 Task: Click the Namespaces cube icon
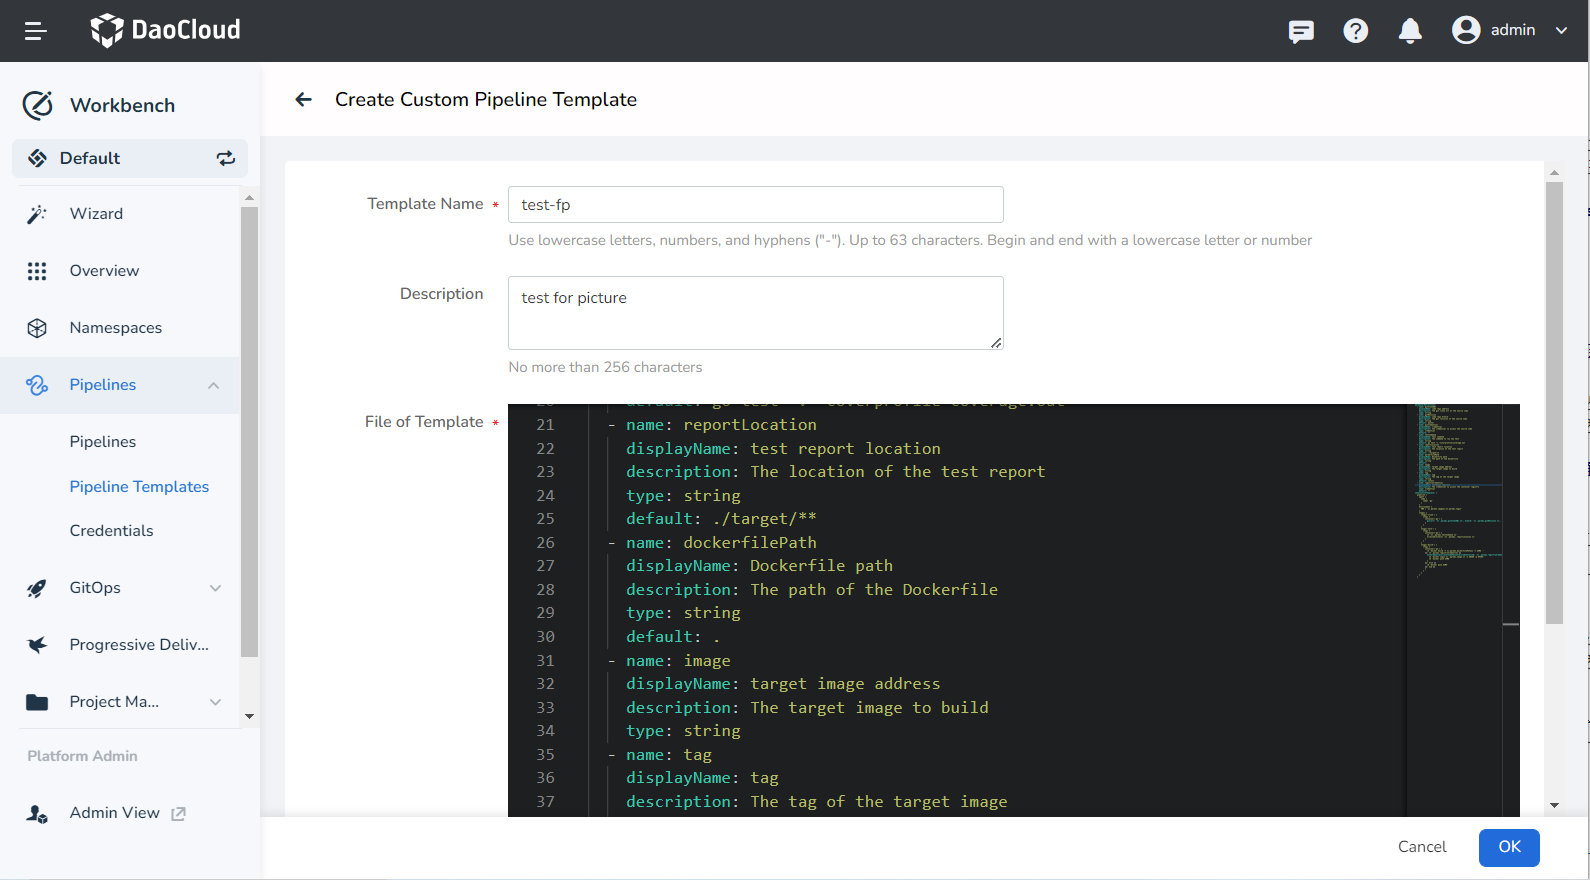(x=37, y=328)
